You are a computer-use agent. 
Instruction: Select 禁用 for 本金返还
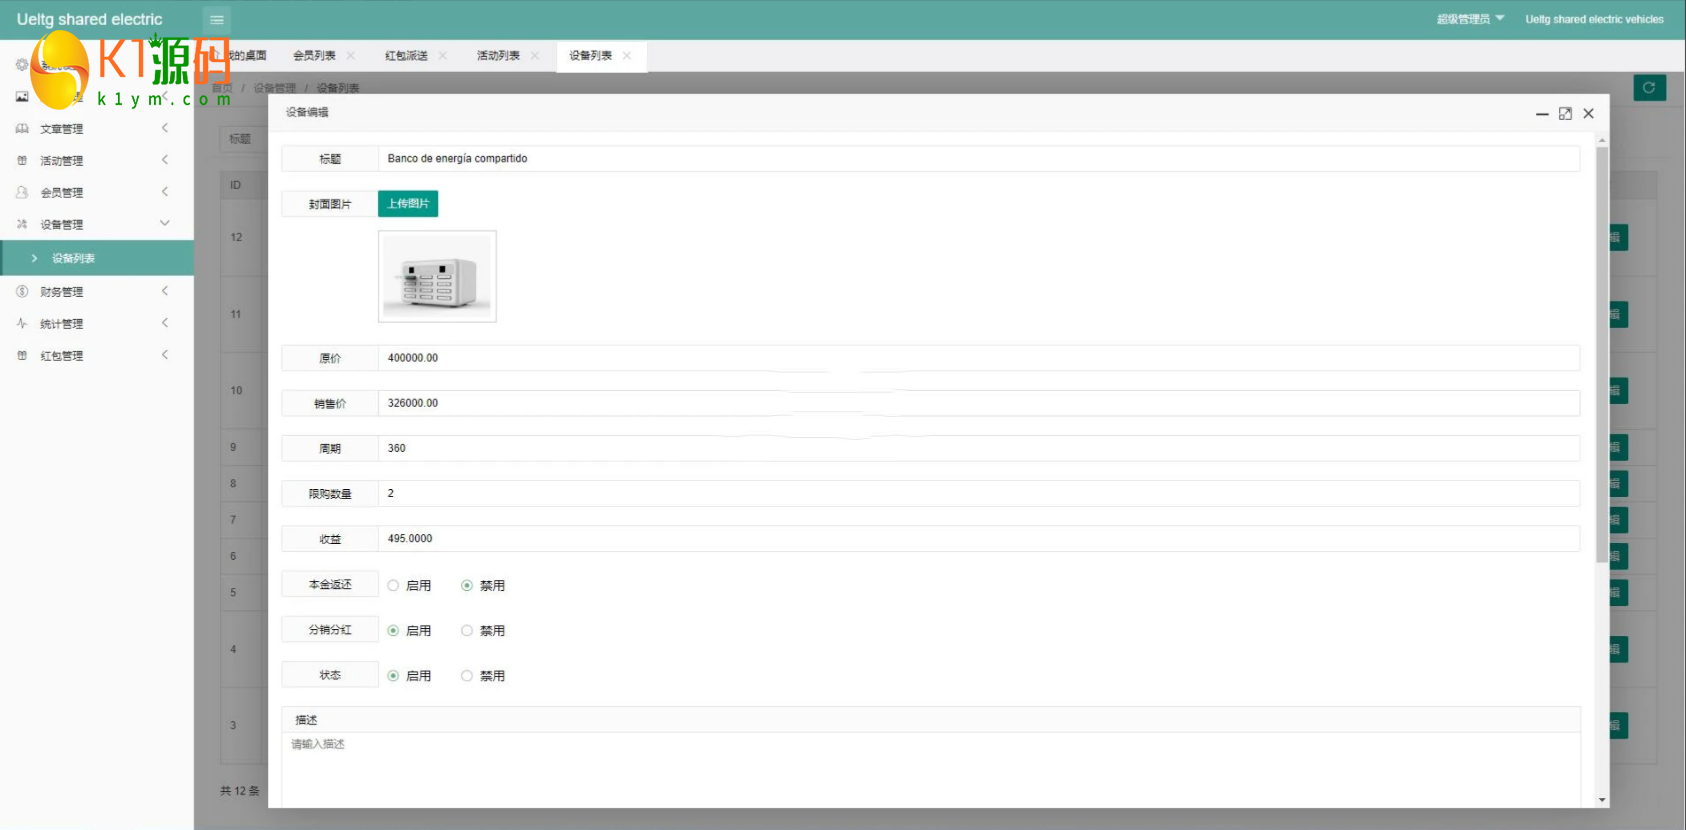467,586
